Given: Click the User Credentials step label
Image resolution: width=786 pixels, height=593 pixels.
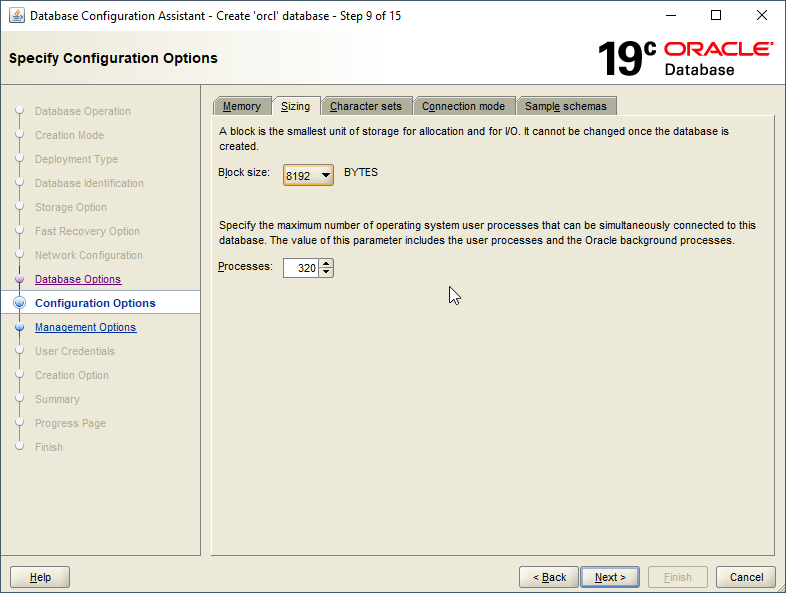Looking at the screenshot, I should [75, 351].
